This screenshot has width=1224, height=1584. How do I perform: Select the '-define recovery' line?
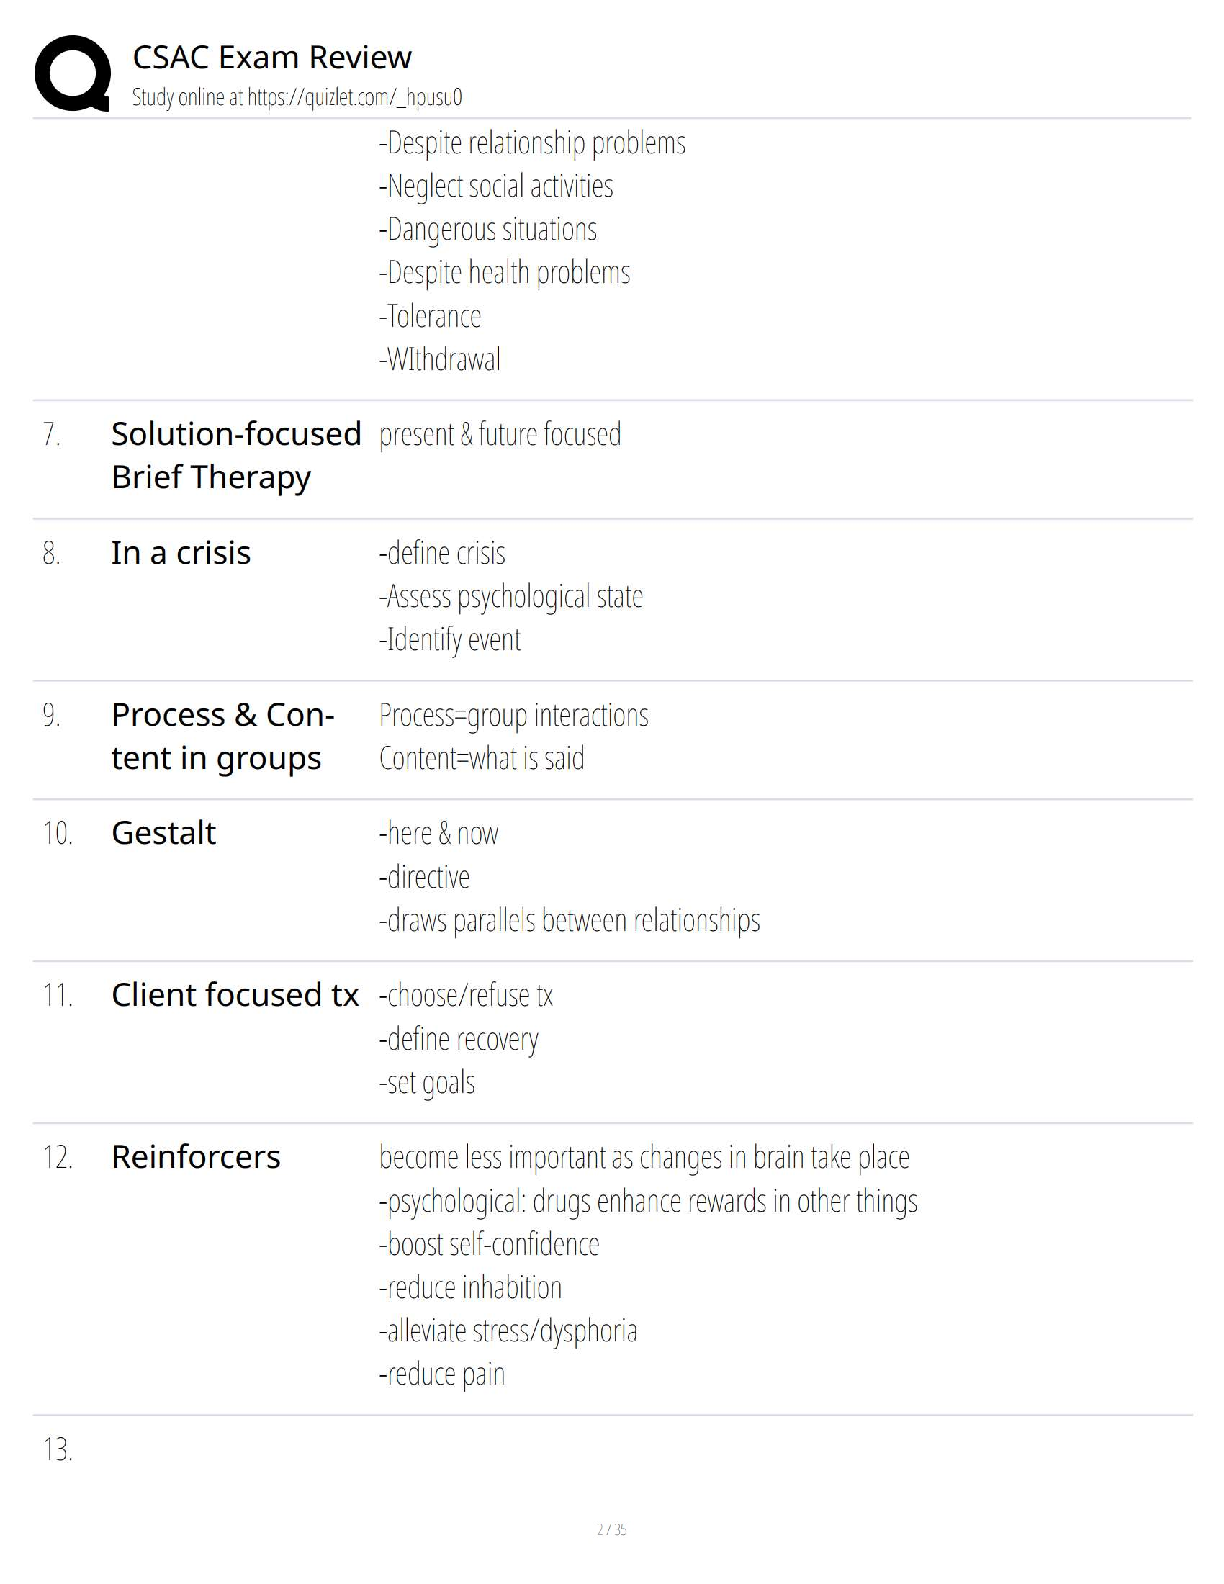coord(458,1040)
